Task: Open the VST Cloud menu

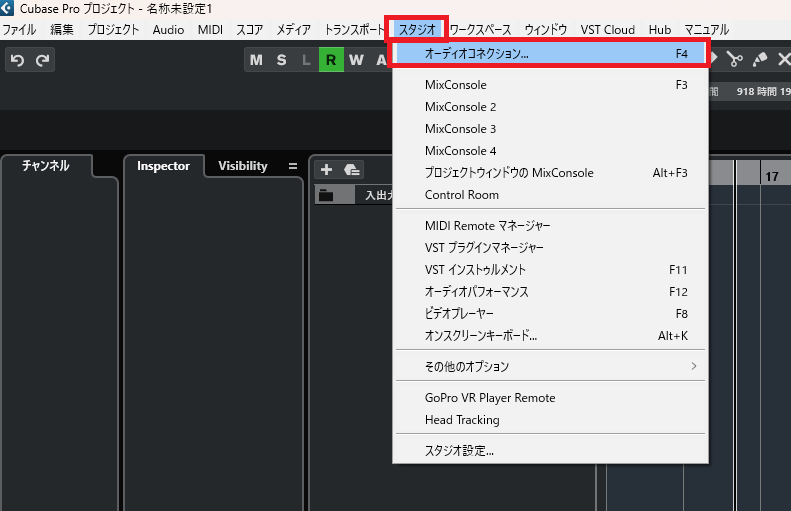Action: [x=607, y=30]
